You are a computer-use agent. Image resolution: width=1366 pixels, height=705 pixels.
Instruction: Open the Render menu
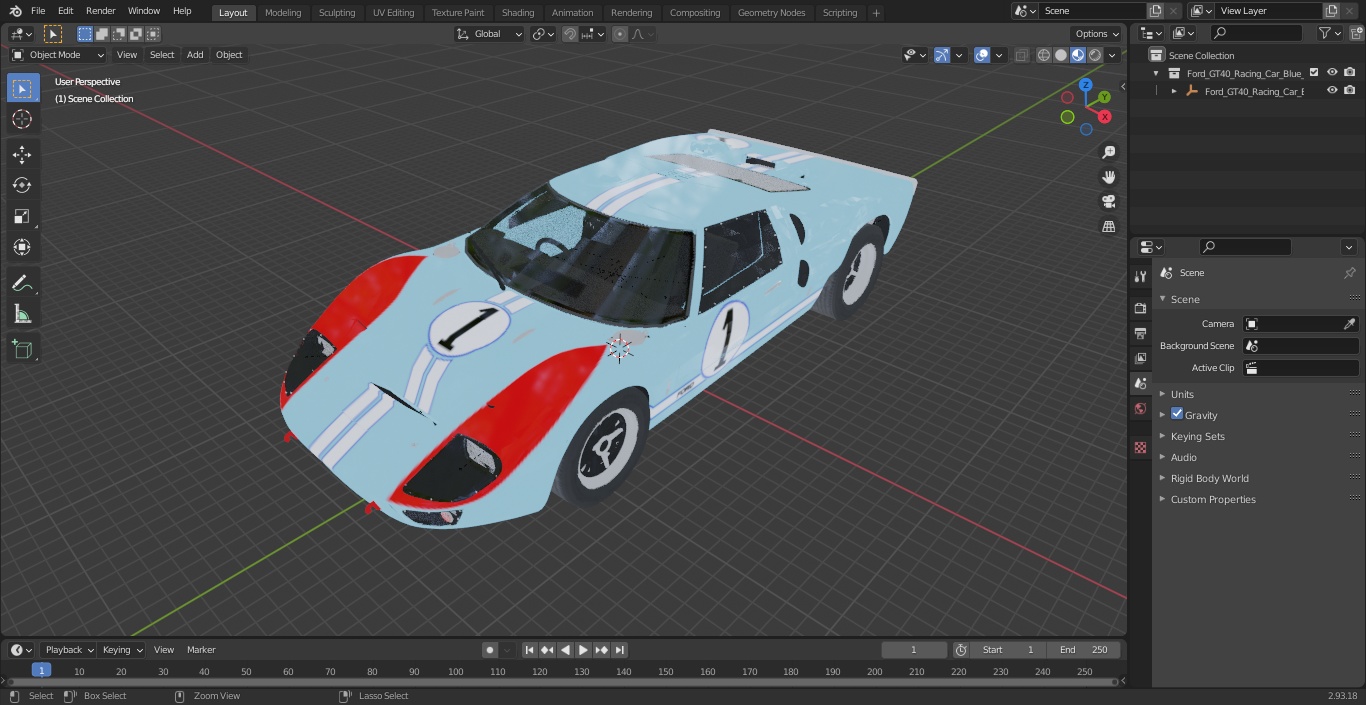100,11
